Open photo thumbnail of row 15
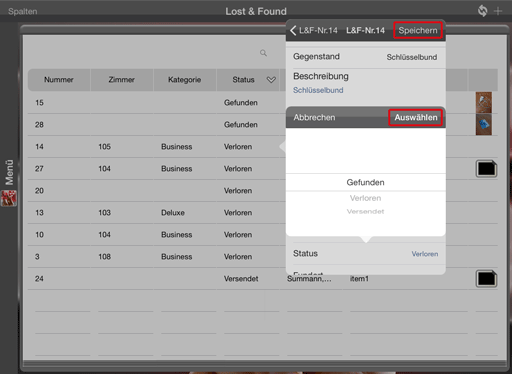 (x=484, y=102)
